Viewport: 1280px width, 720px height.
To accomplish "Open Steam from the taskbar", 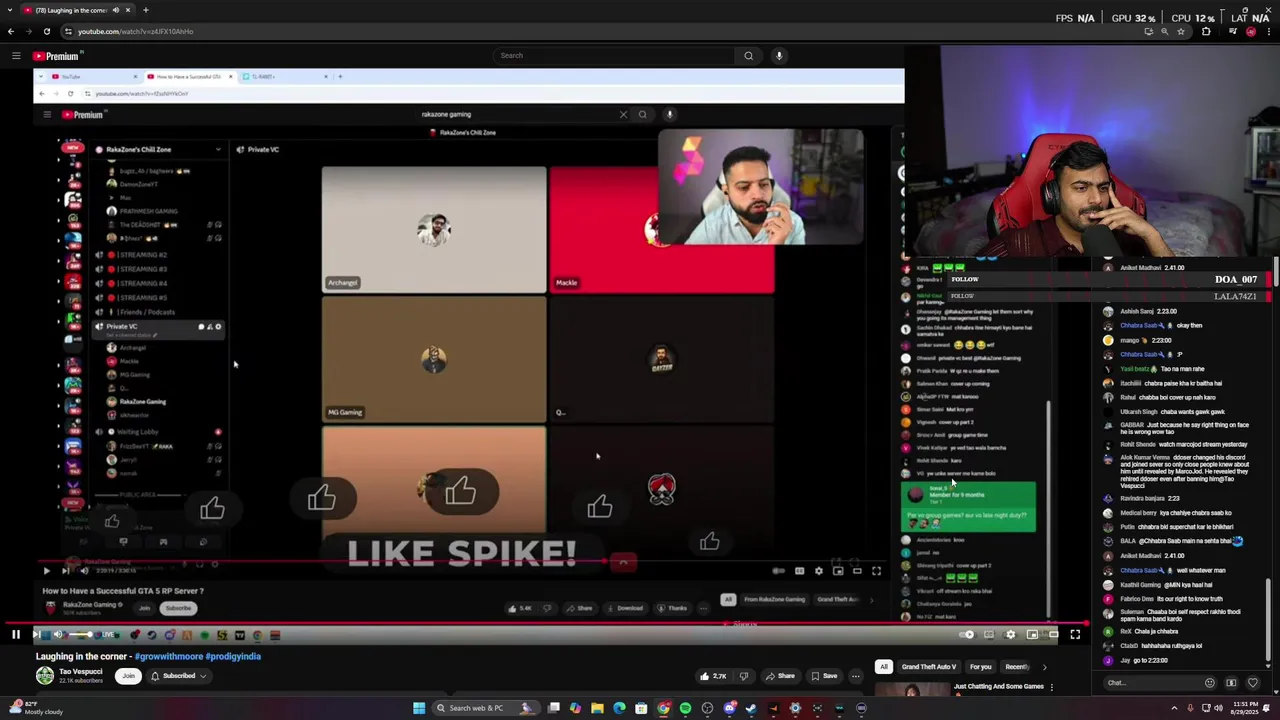I will click(x=751, y=708).
